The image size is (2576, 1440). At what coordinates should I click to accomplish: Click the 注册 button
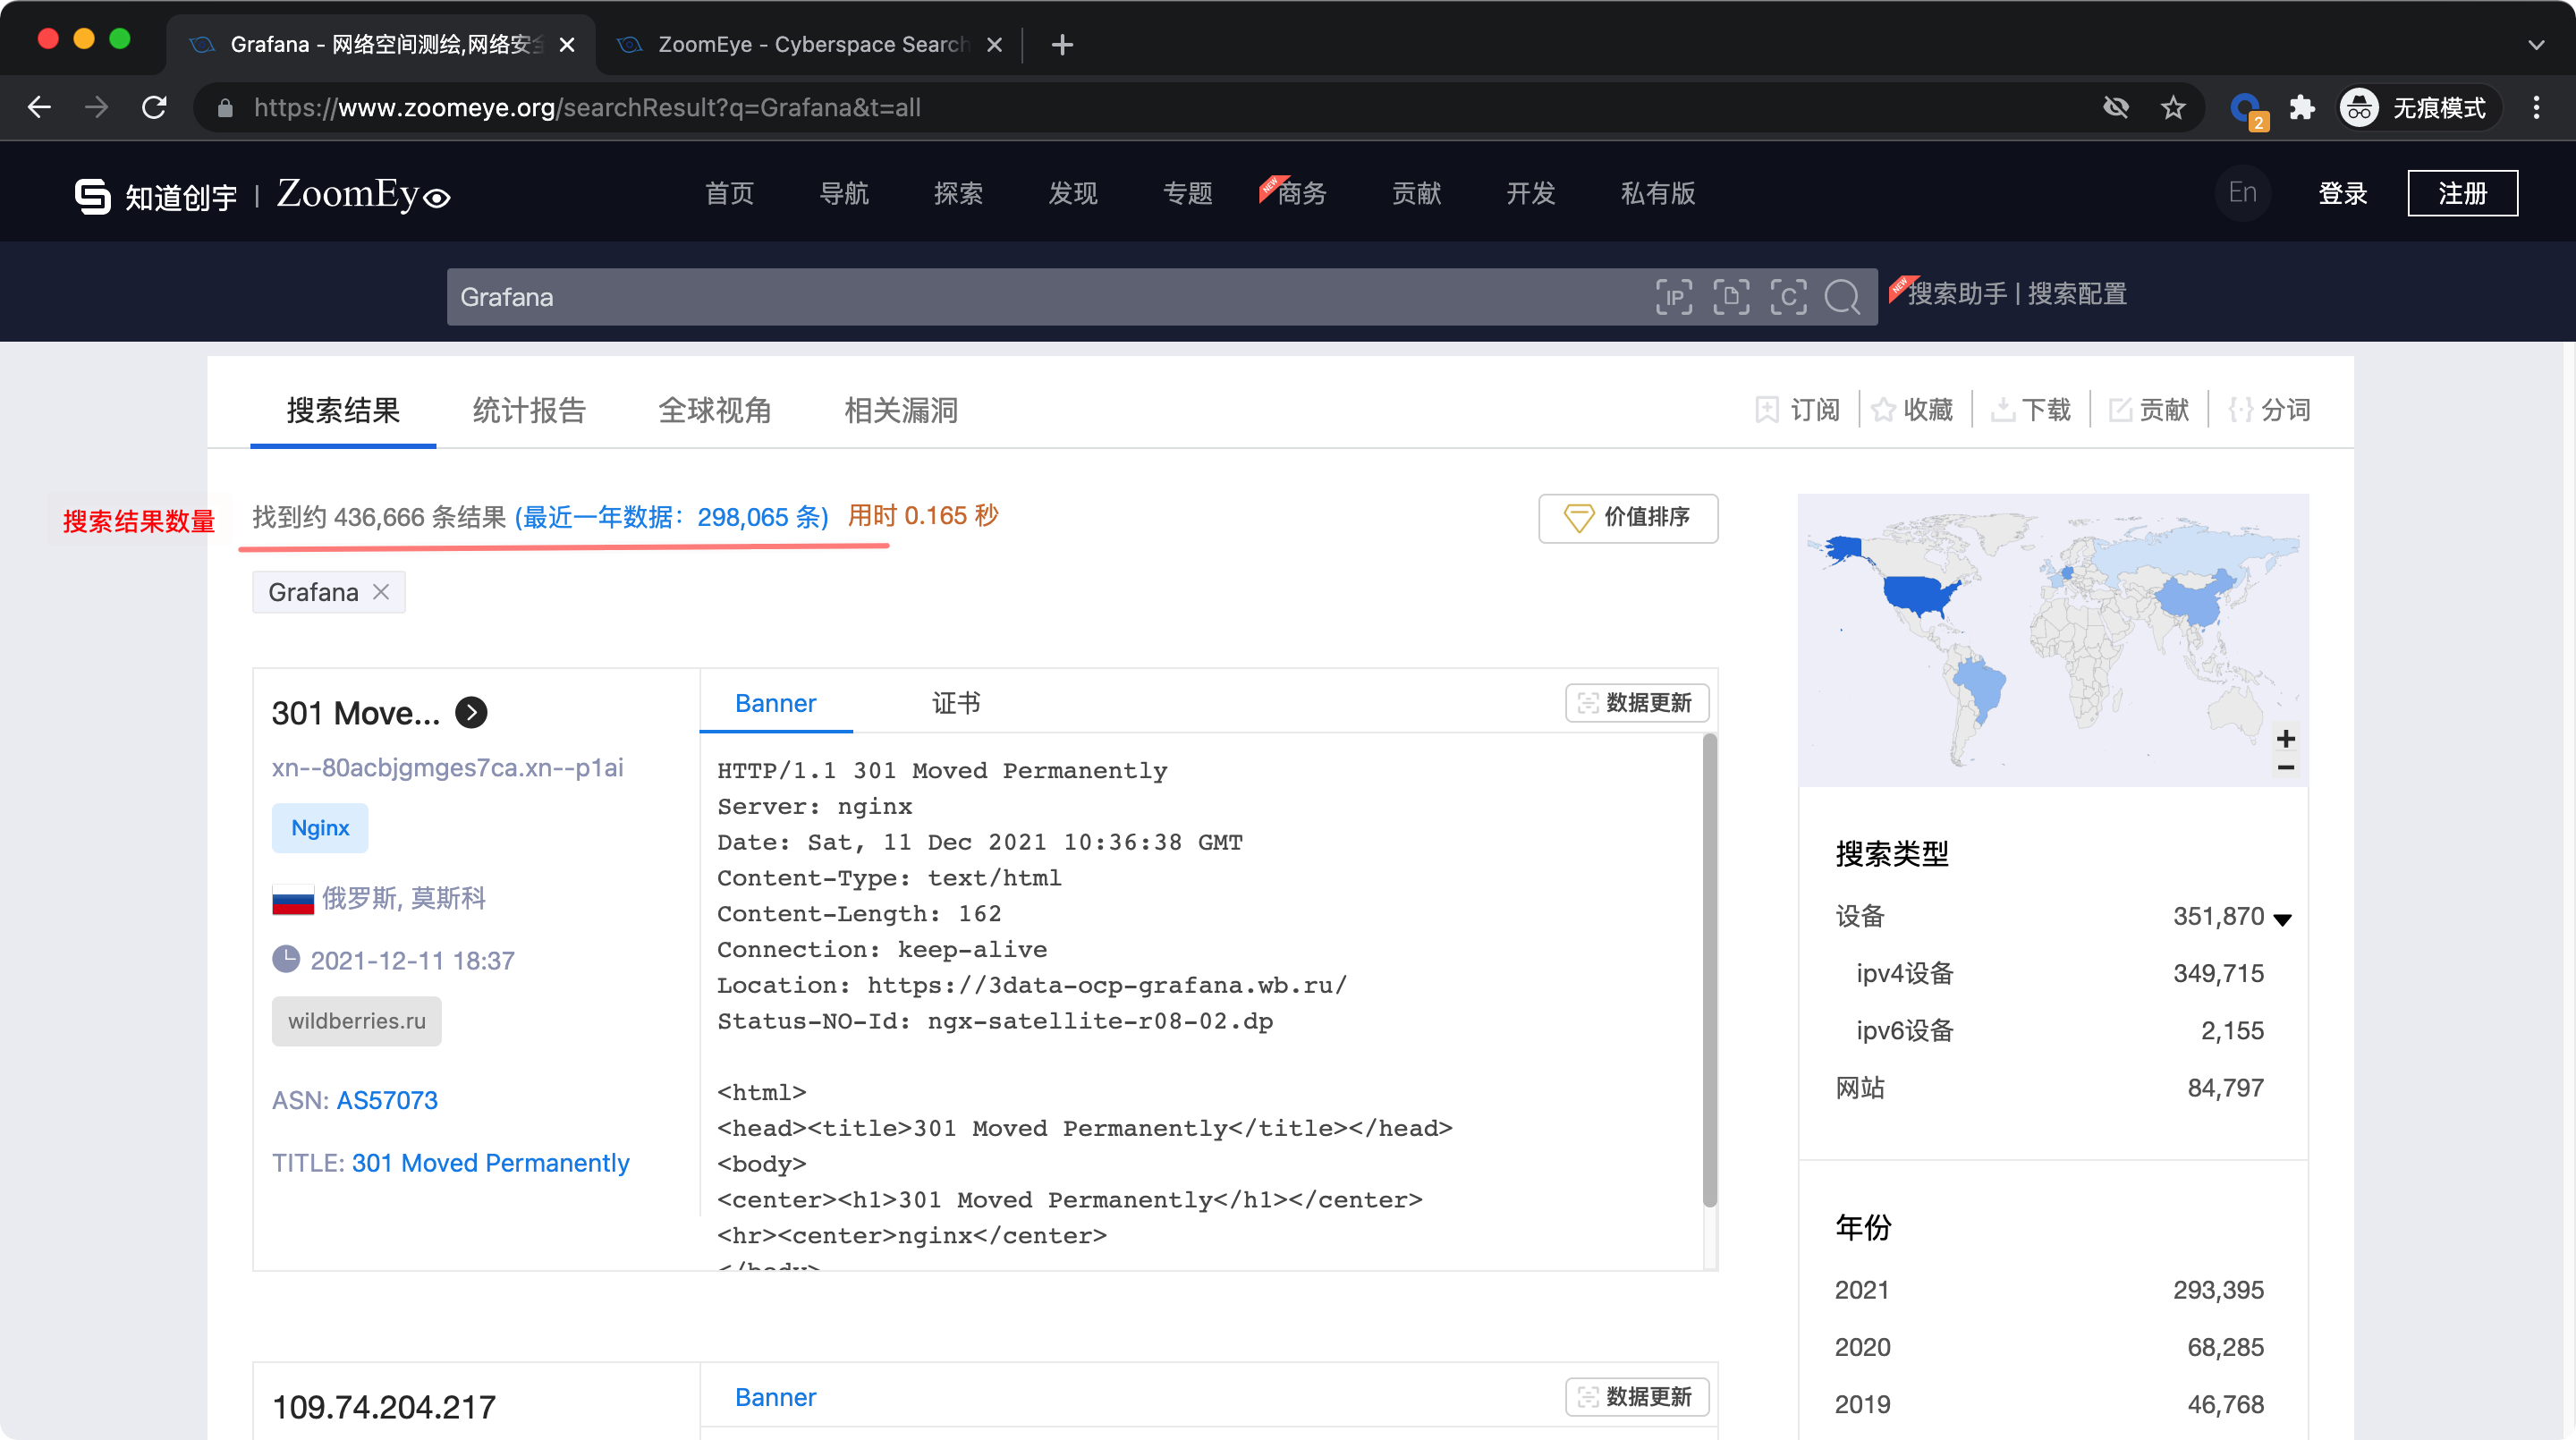[x=2462, y=193]
